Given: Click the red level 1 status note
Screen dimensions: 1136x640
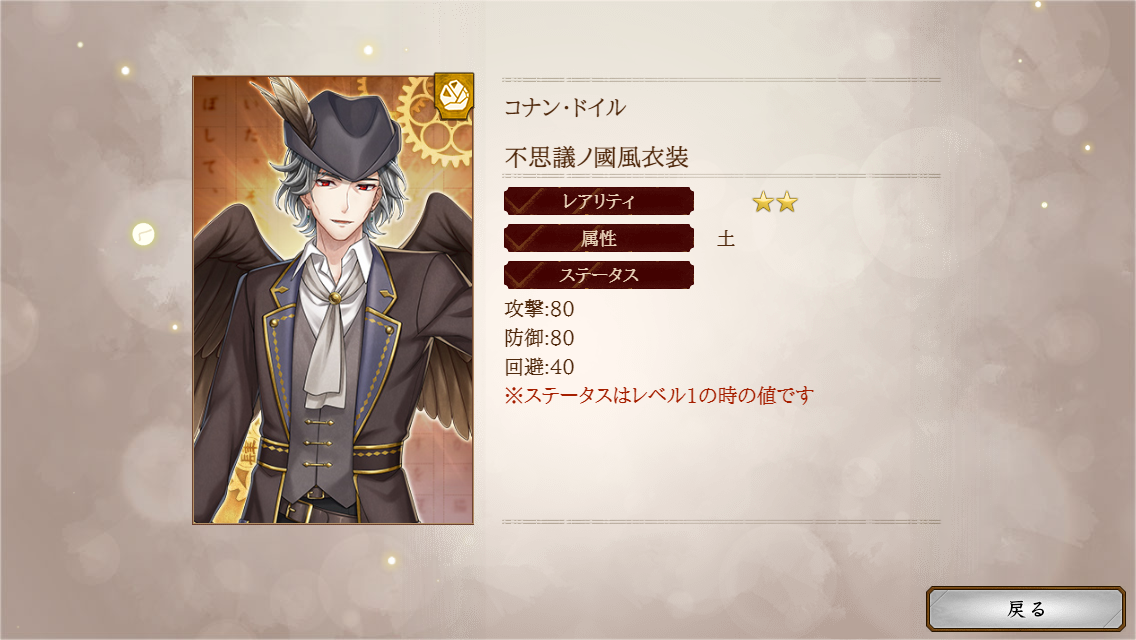Looking at the screenshot, I should click(659, 396).
